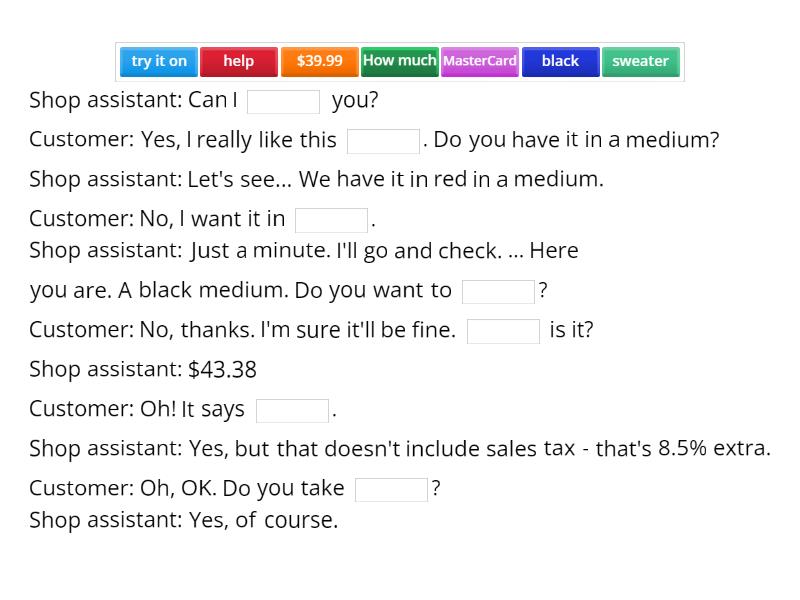Choose the "sweater" tile
Screen dimensions: 800x600
[640, 61]
